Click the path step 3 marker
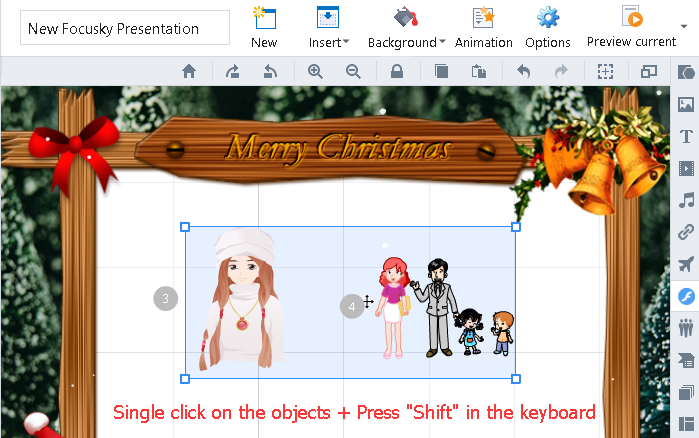Viewport: 699px width, 438px height. pyautogui.click(x=166, y=297)
